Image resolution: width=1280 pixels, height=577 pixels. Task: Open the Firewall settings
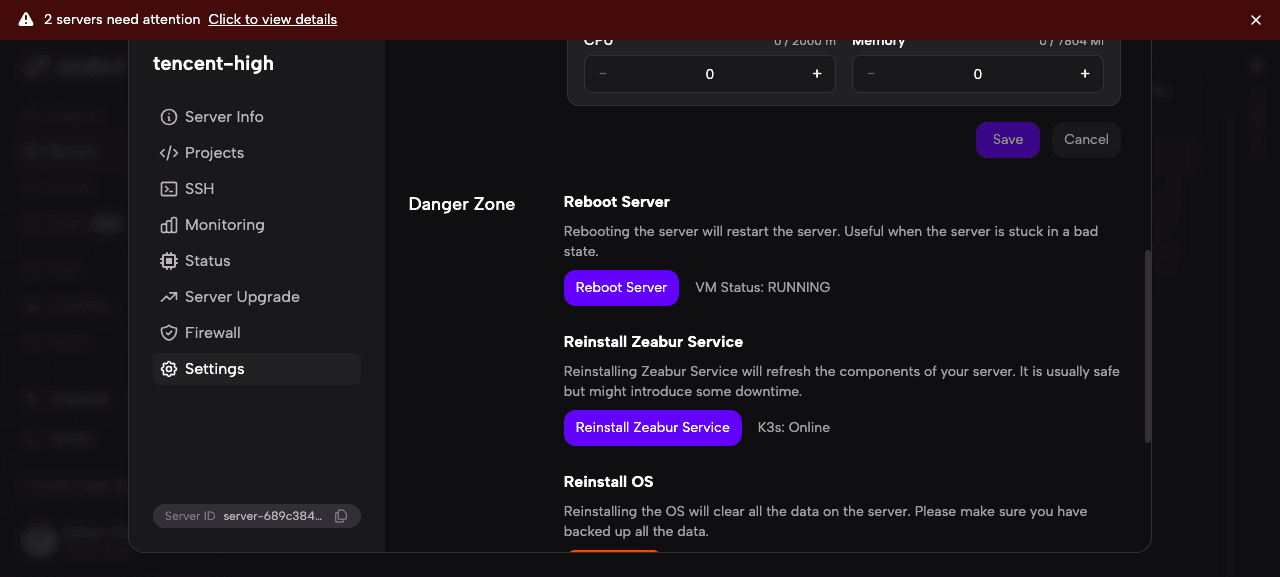212,332
